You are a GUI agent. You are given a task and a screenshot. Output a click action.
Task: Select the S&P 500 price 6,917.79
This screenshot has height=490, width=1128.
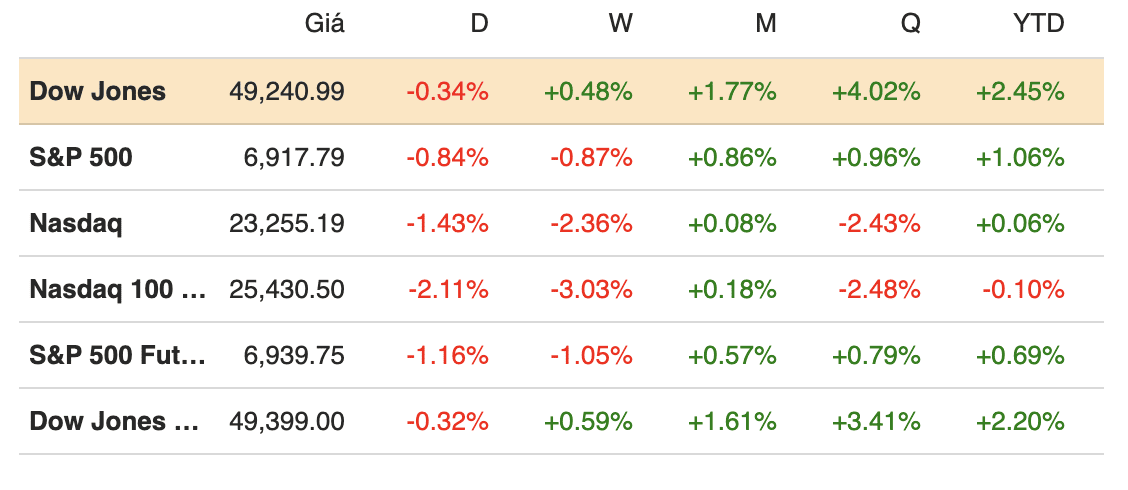click(295, 158)
